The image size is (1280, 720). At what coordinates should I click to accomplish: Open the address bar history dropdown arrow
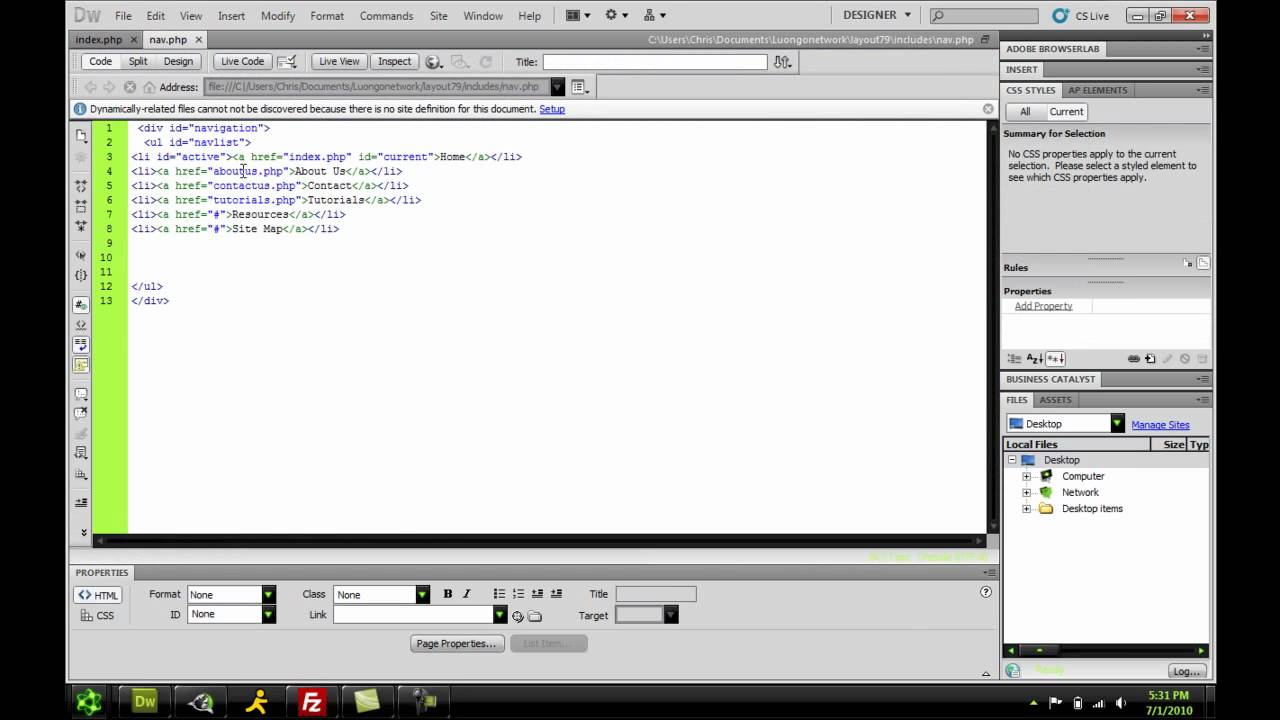point(557,87)
